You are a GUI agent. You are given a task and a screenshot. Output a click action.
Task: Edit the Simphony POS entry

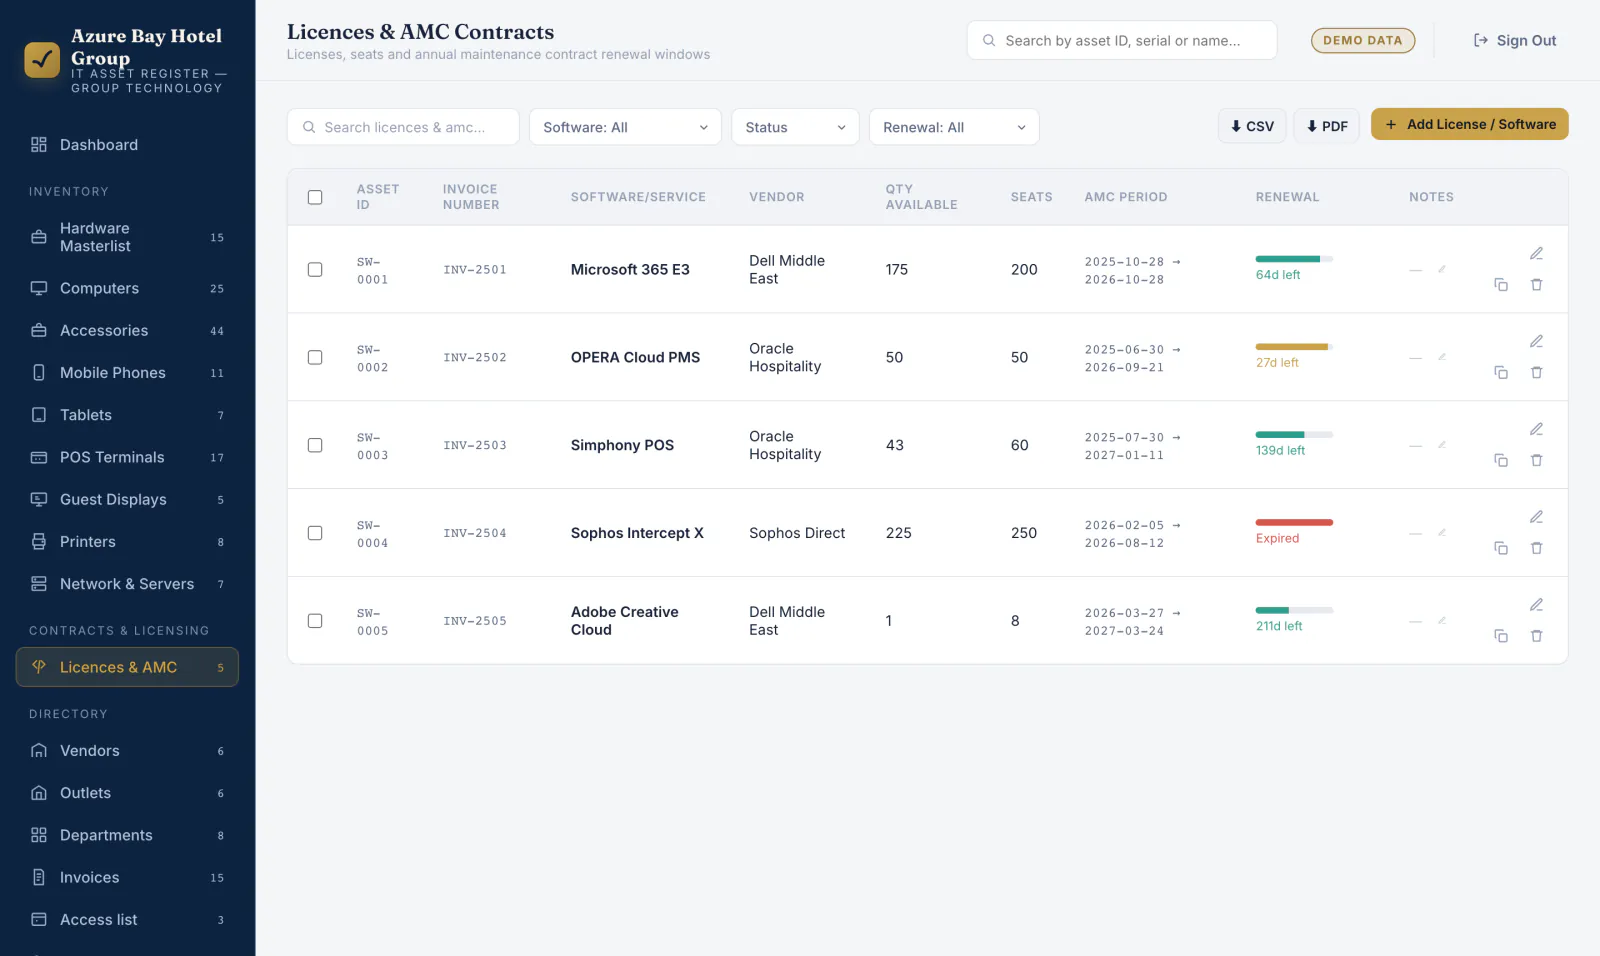pos(1536,429)
